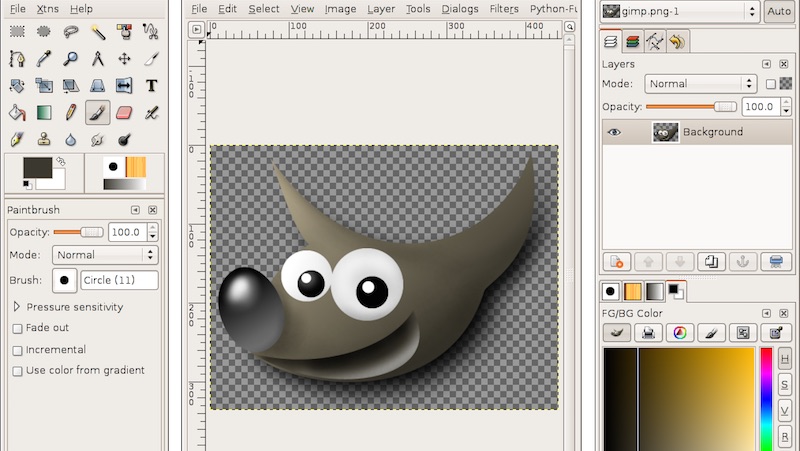Select the Smudge tool
The width and height of the screenshot is (800, 451).
97,139
